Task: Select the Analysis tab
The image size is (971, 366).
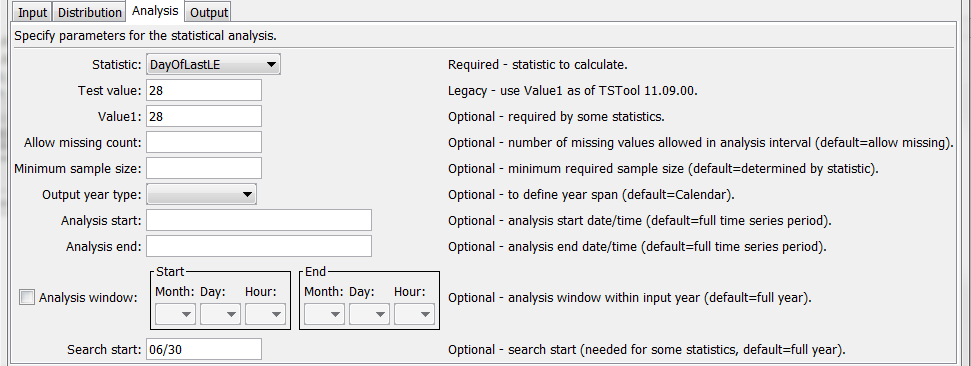Action: click(x=155, y=11)
